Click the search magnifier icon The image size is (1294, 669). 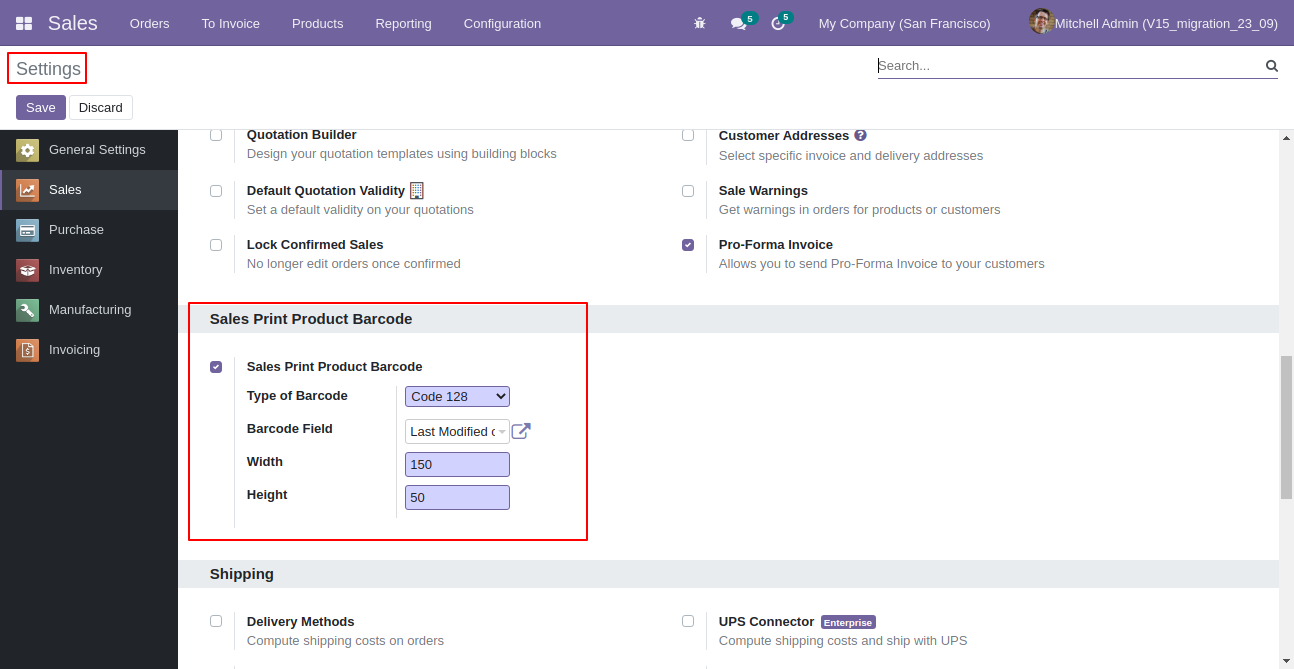pyautogui.click(x=1272, y=66)
